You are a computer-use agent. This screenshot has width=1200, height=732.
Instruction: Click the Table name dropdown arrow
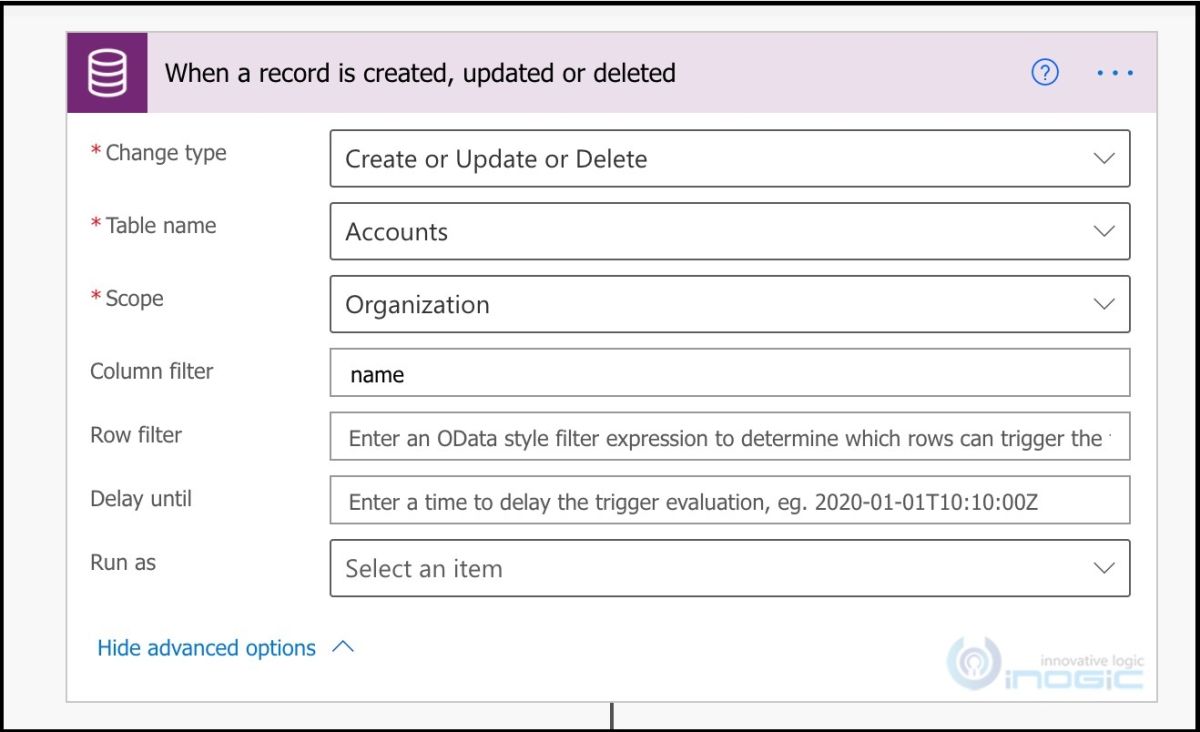pyautogui.click(x=1103, y=231)
